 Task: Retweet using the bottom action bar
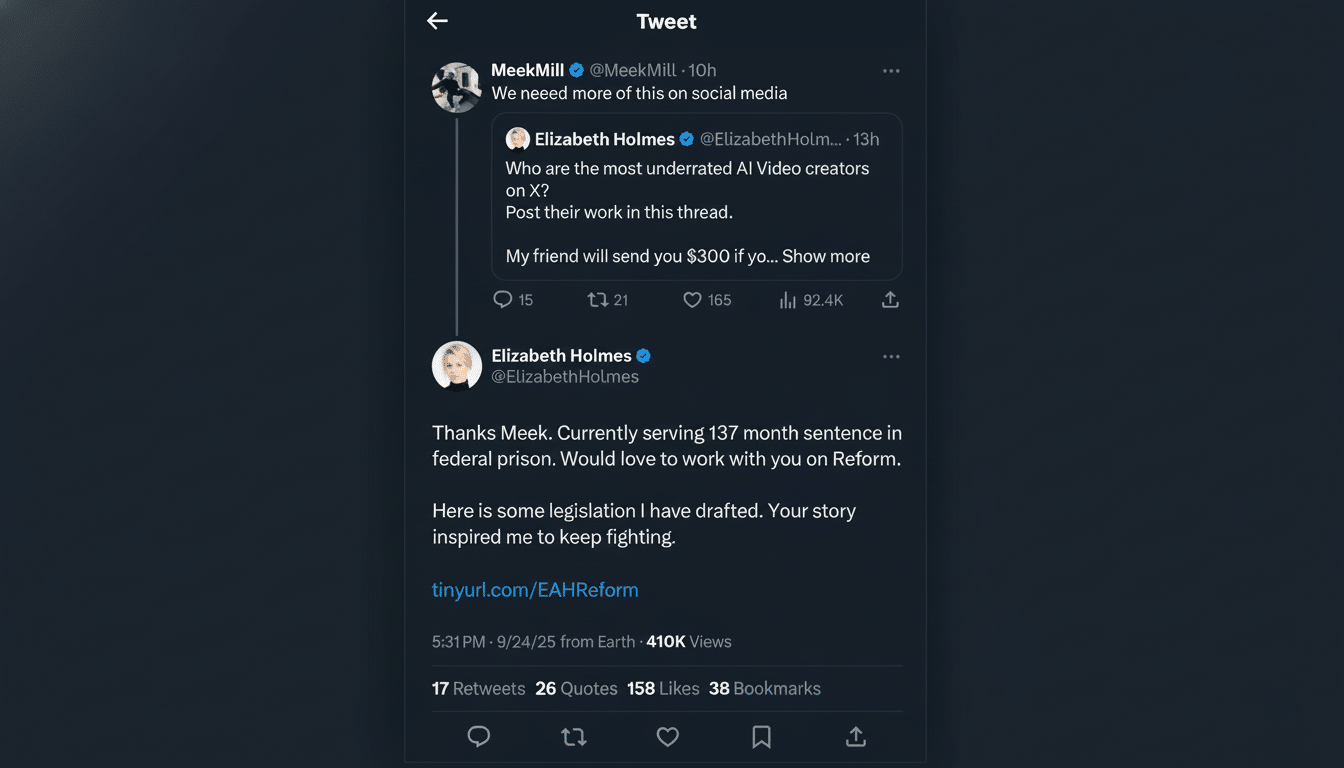[573, 736]
